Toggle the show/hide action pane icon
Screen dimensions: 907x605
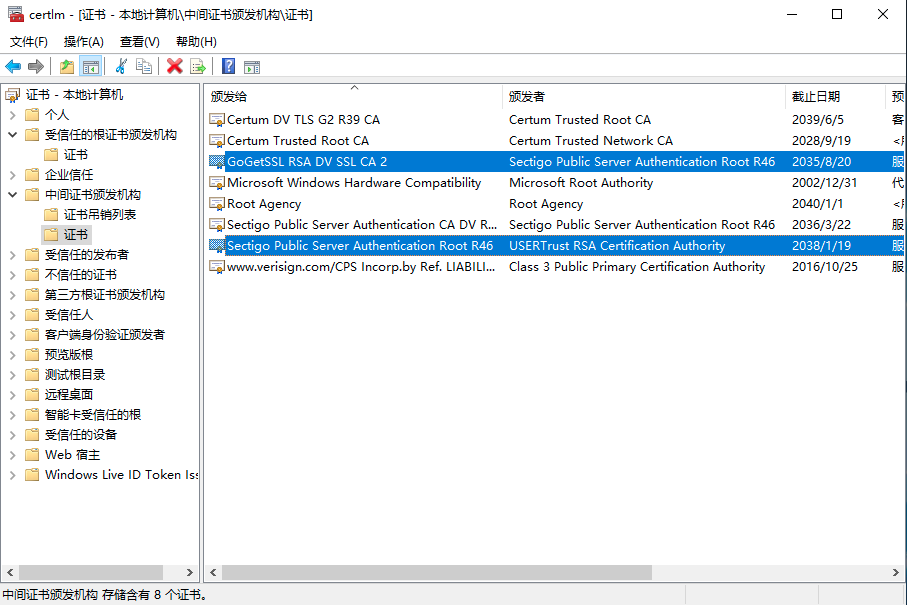tap(252, 66)
